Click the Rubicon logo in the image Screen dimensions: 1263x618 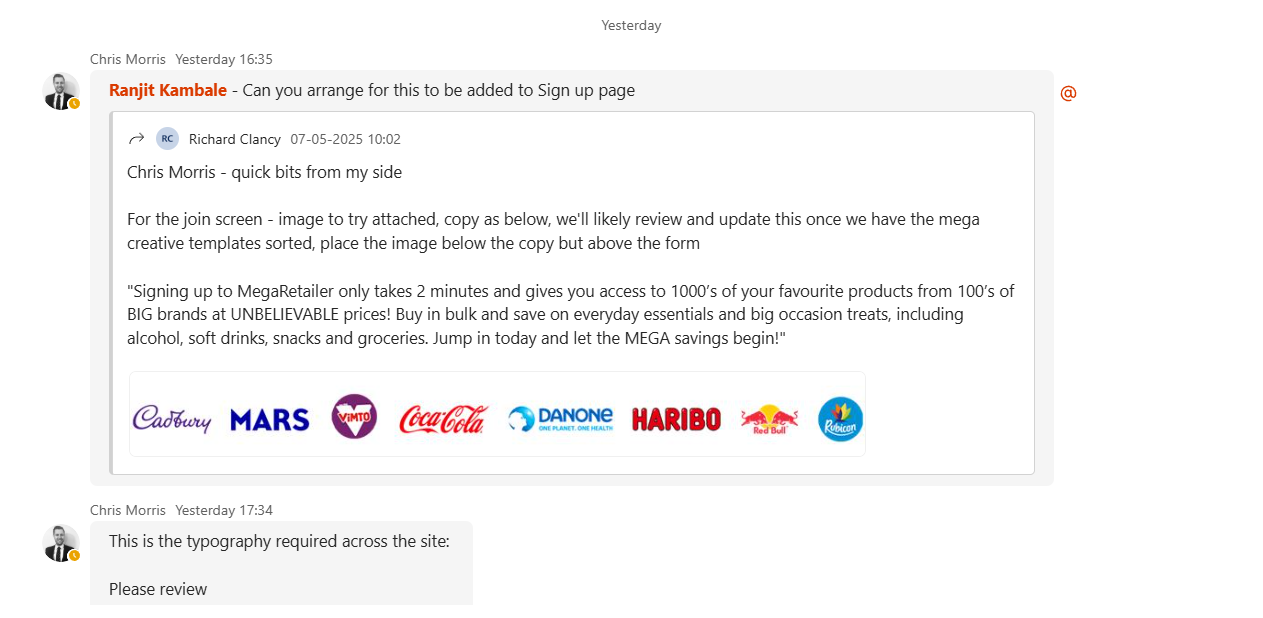click(x=840, y=419)
